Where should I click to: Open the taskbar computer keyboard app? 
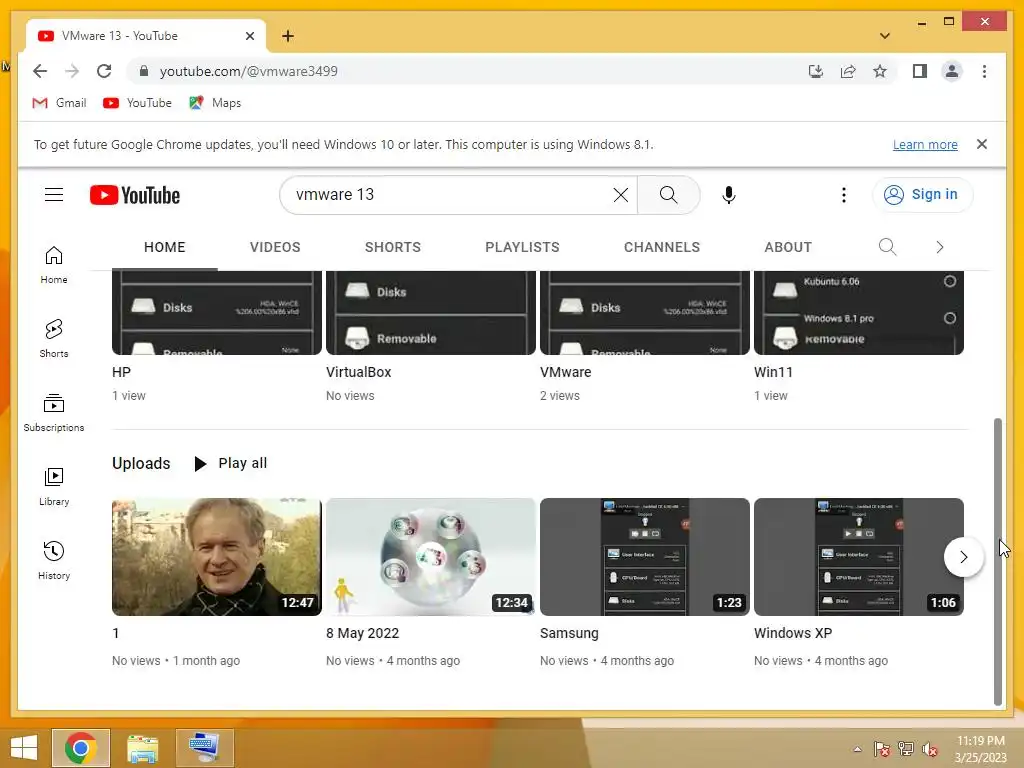[x=204, y=748]
